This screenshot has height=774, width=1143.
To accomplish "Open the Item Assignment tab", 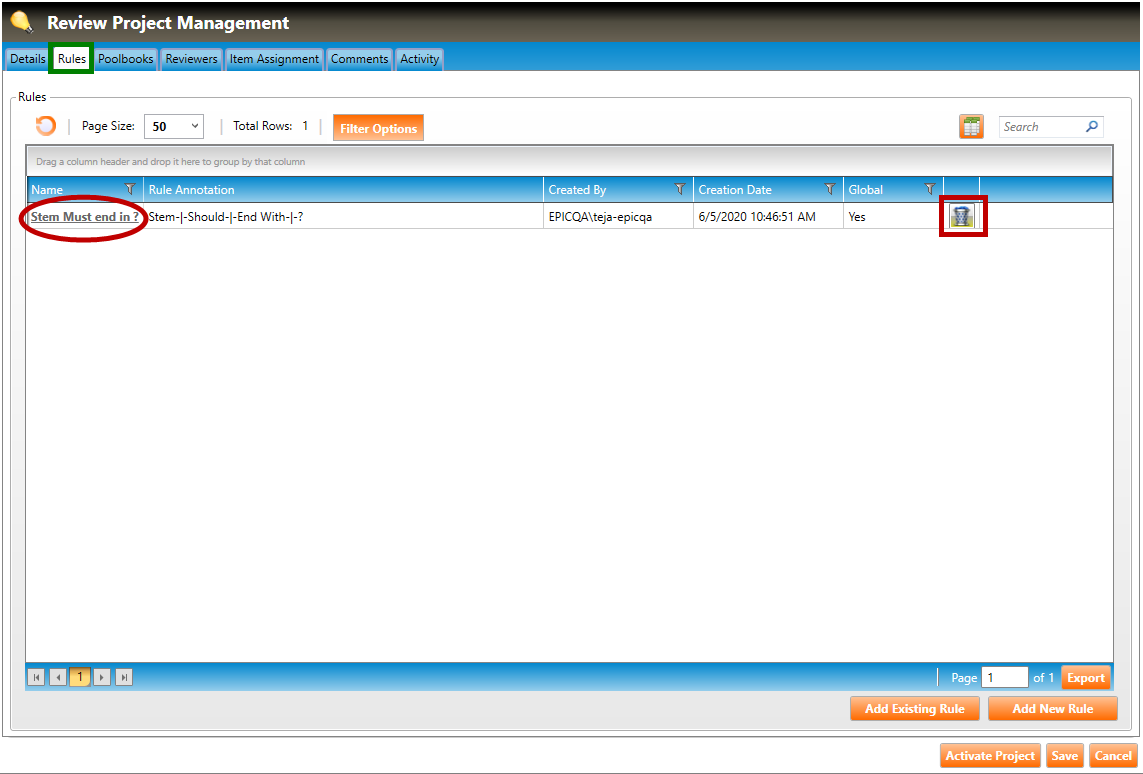I will [x=274, y=59].
